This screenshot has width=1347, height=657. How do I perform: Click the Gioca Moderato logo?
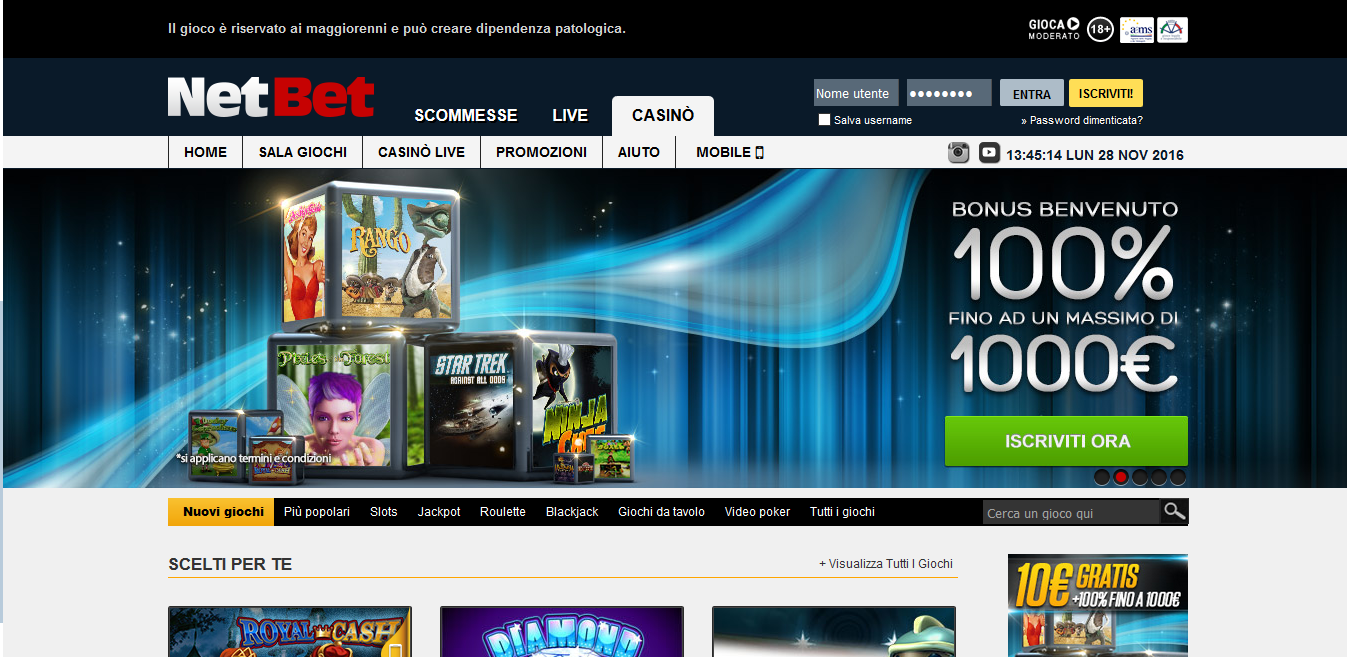pyautogui.click(x=1054, y=30)
